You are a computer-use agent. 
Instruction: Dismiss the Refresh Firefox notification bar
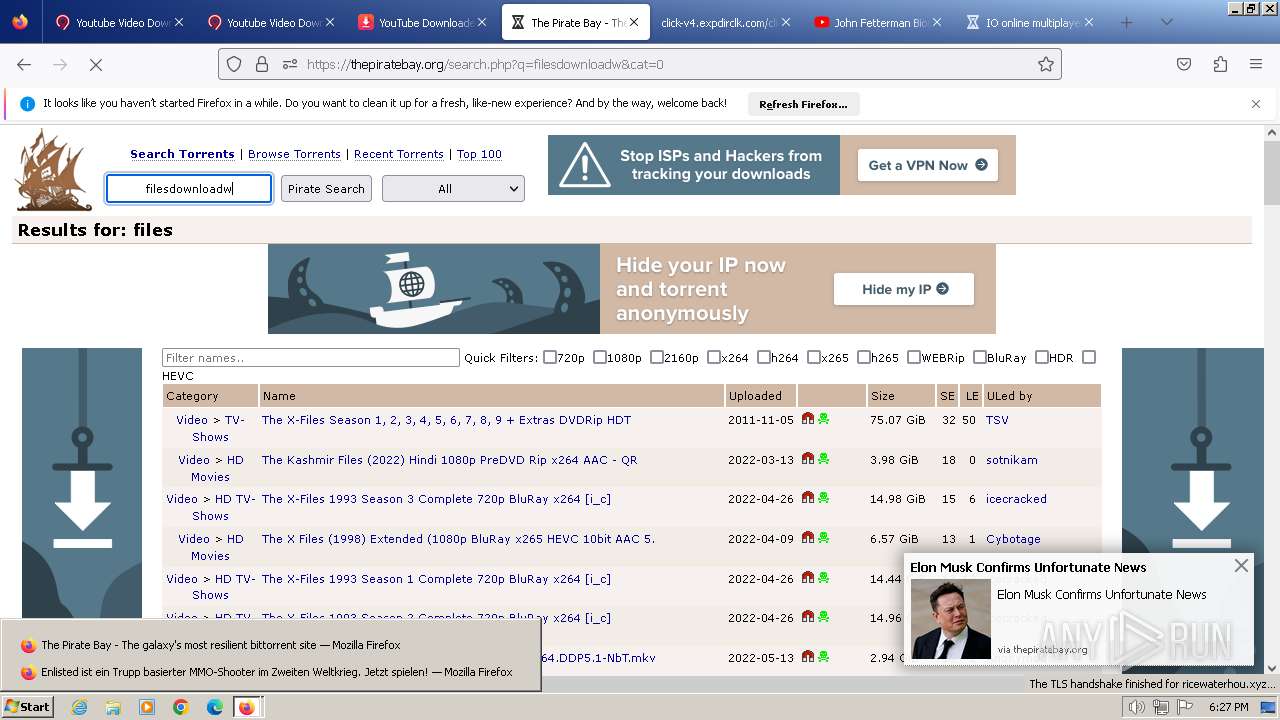point(1256,104)
